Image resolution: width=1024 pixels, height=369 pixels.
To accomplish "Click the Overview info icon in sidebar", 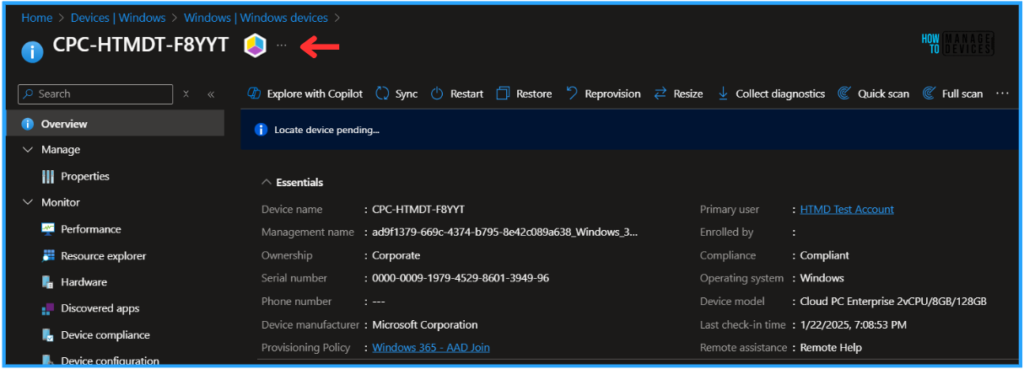I will pyautogui.click(x=27, y=124).
